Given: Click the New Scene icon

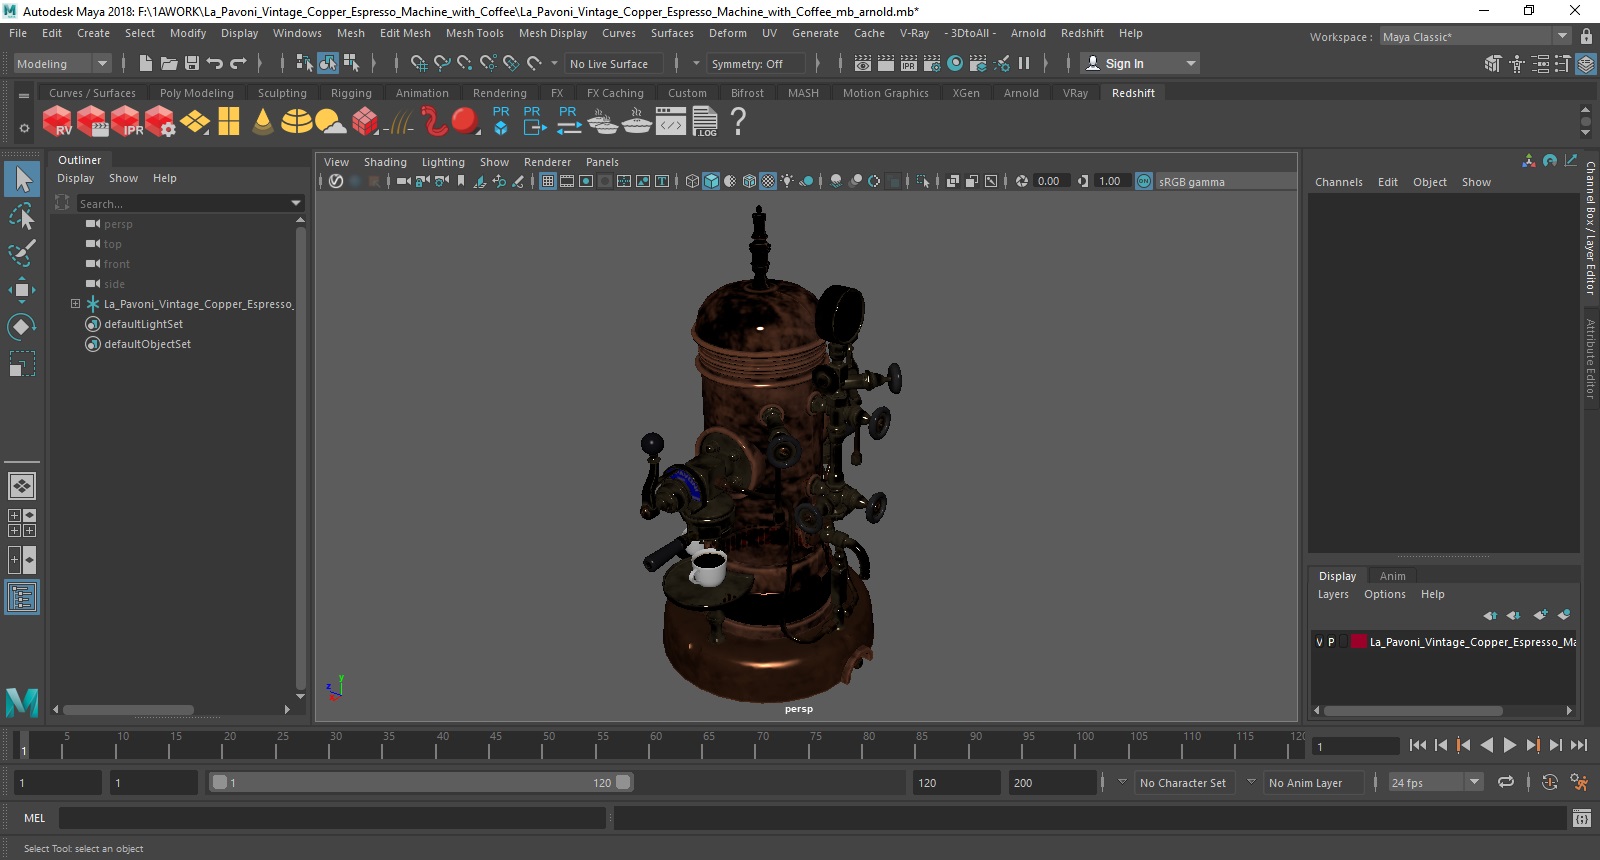Looking at the screenshot, I should coord(146,63).
